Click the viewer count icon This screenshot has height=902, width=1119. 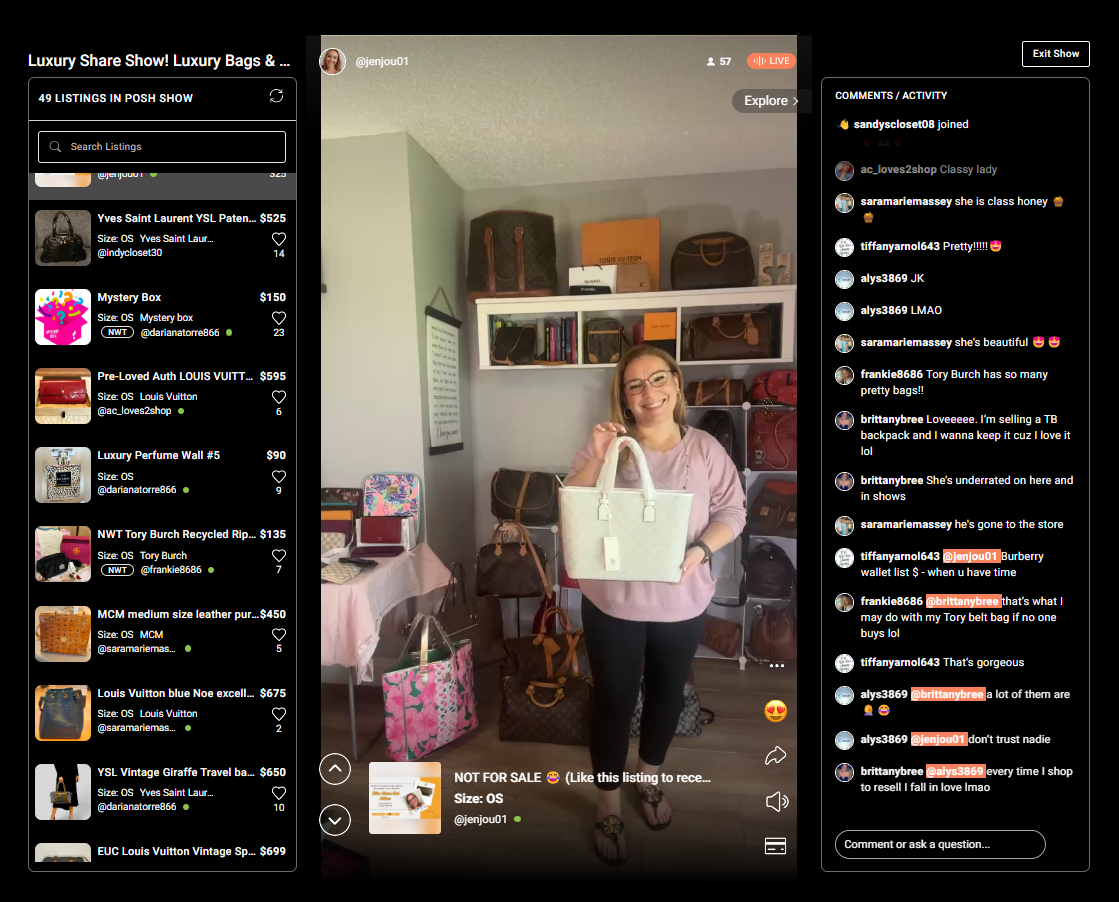pyautogui.click(x=711, y=62)
